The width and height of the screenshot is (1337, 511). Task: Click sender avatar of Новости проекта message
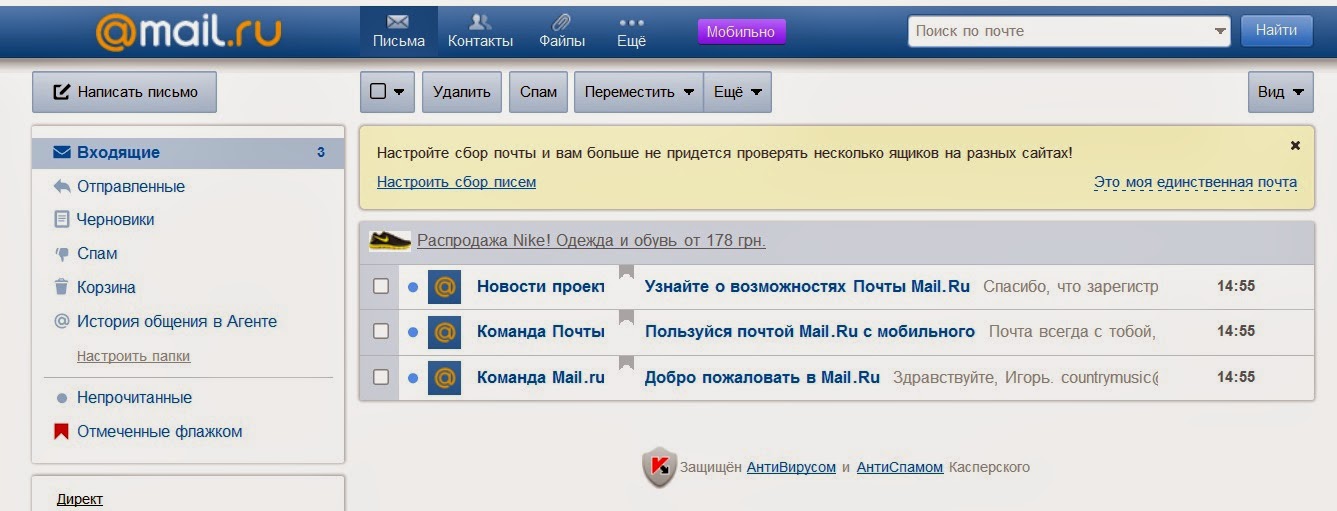(444, 287)
